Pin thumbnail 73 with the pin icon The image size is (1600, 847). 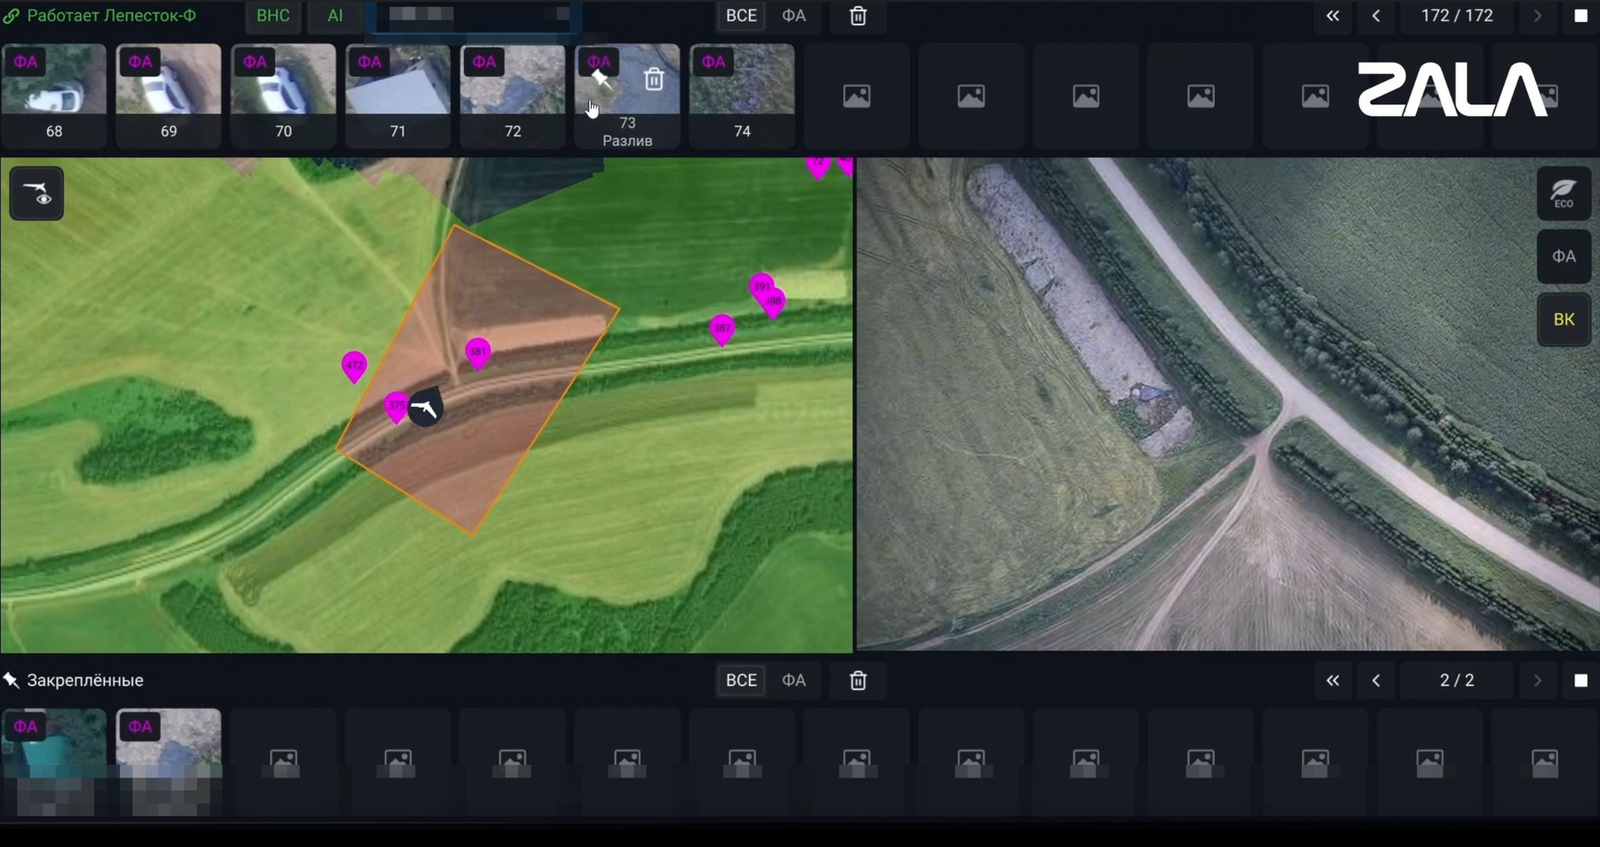[x=601, y=79]
